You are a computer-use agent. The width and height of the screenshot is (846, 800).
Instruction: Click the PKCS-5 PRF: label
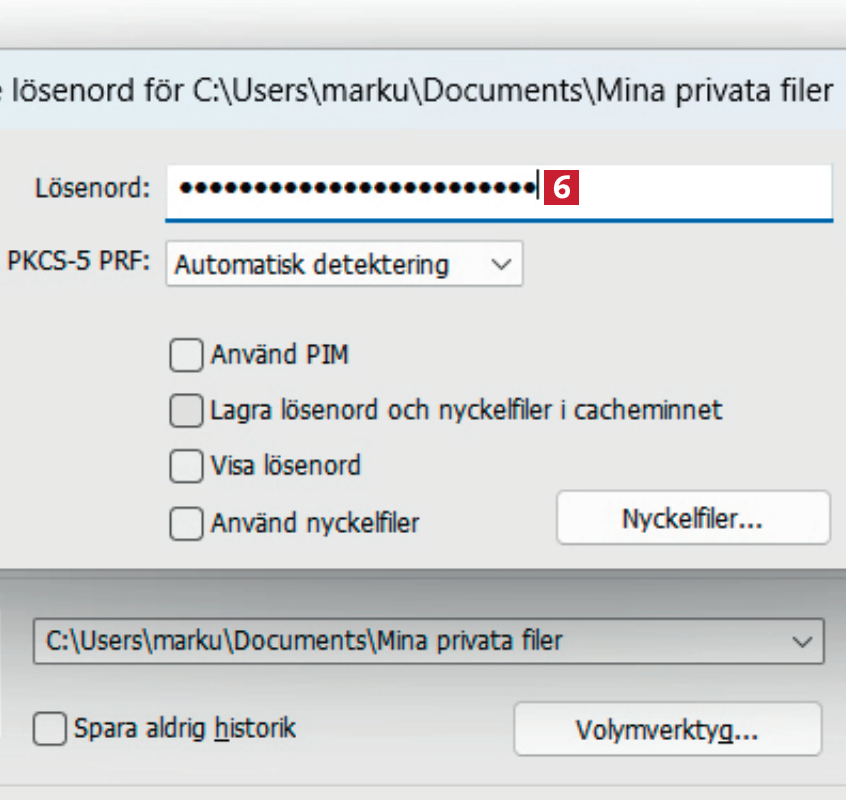[78, 264]
